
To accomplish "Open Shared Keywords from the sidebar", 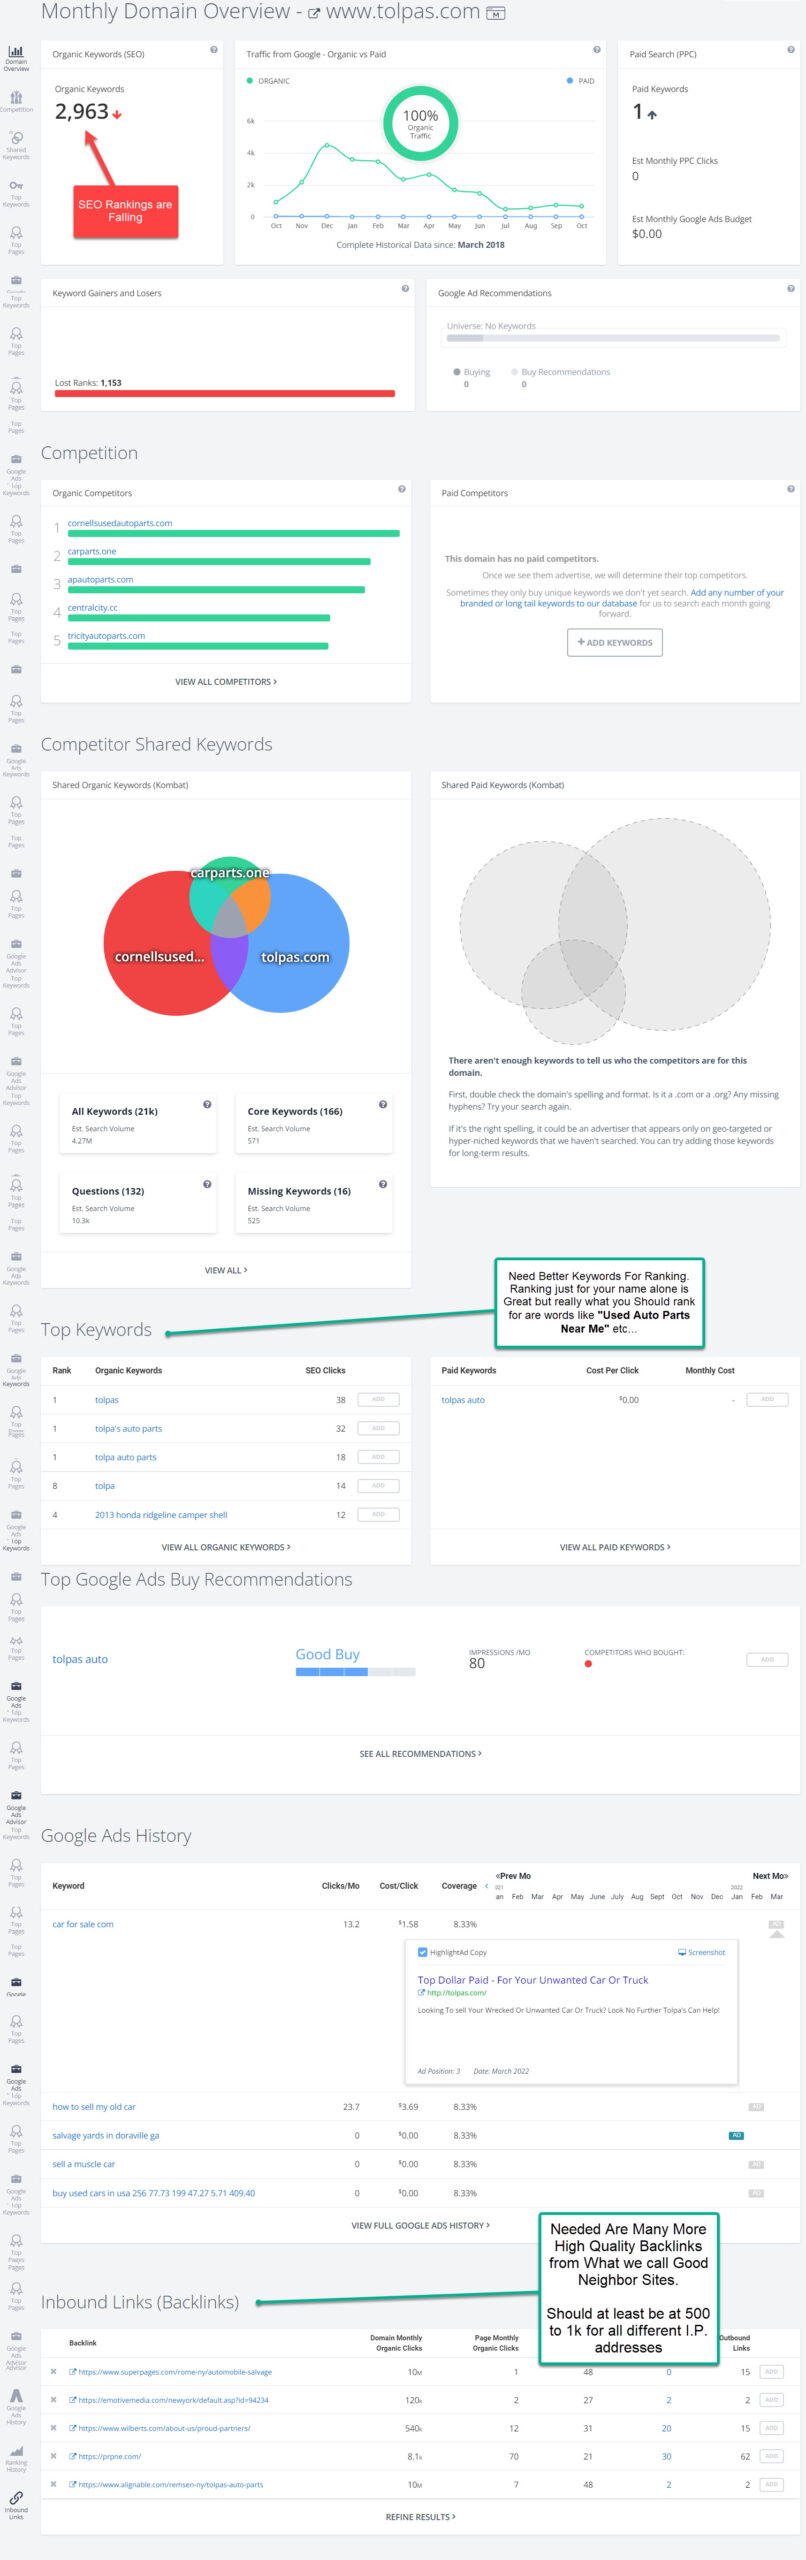I will tap(16, 145).
